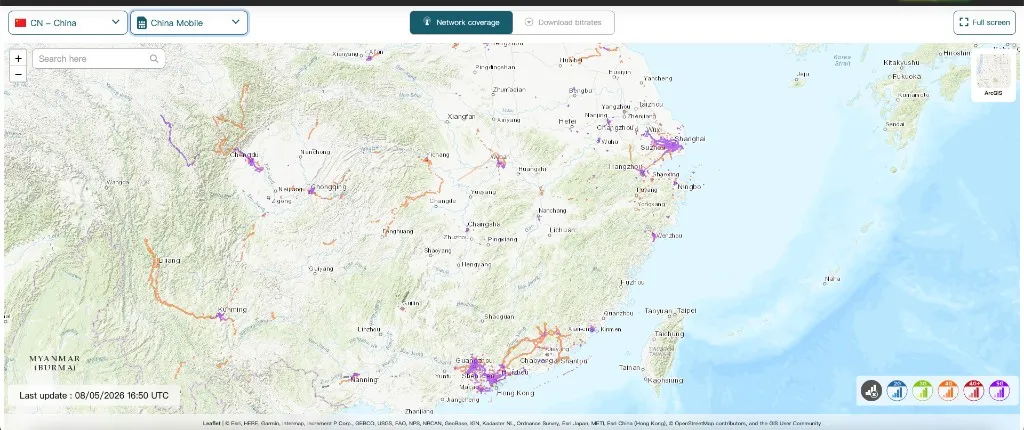Open the China Mobile operator dropdown
Screen dimensions: 1024x430
(189, 22)
